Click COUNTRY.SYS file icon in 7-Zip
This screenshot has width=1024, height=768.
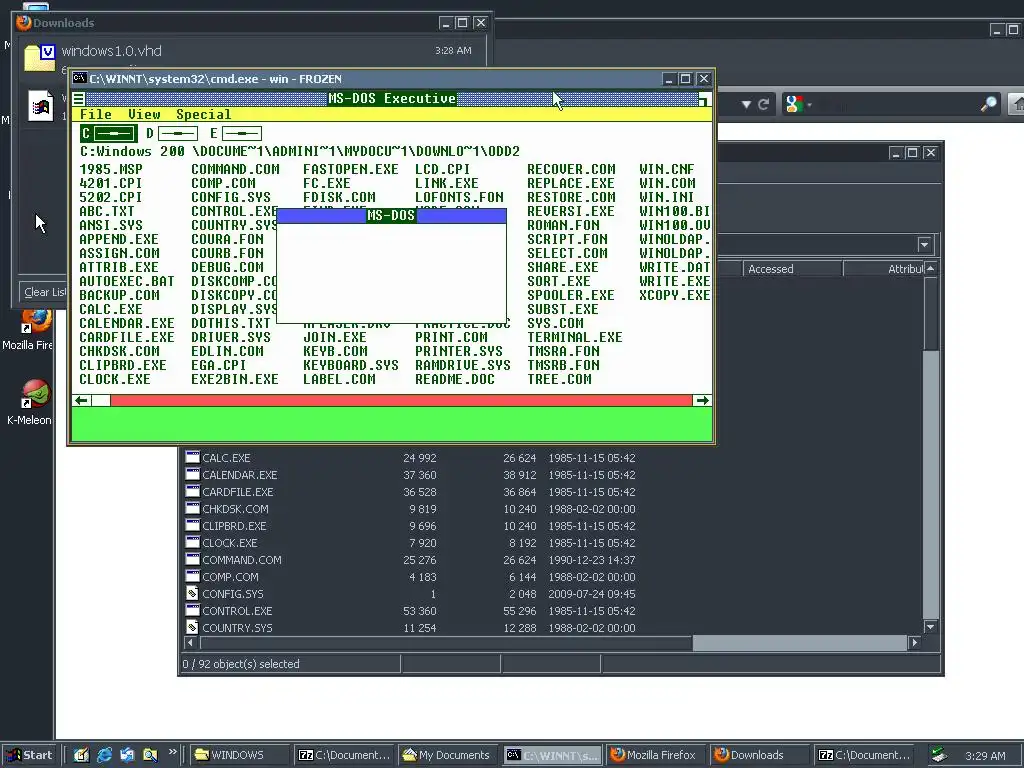point(192,627)
